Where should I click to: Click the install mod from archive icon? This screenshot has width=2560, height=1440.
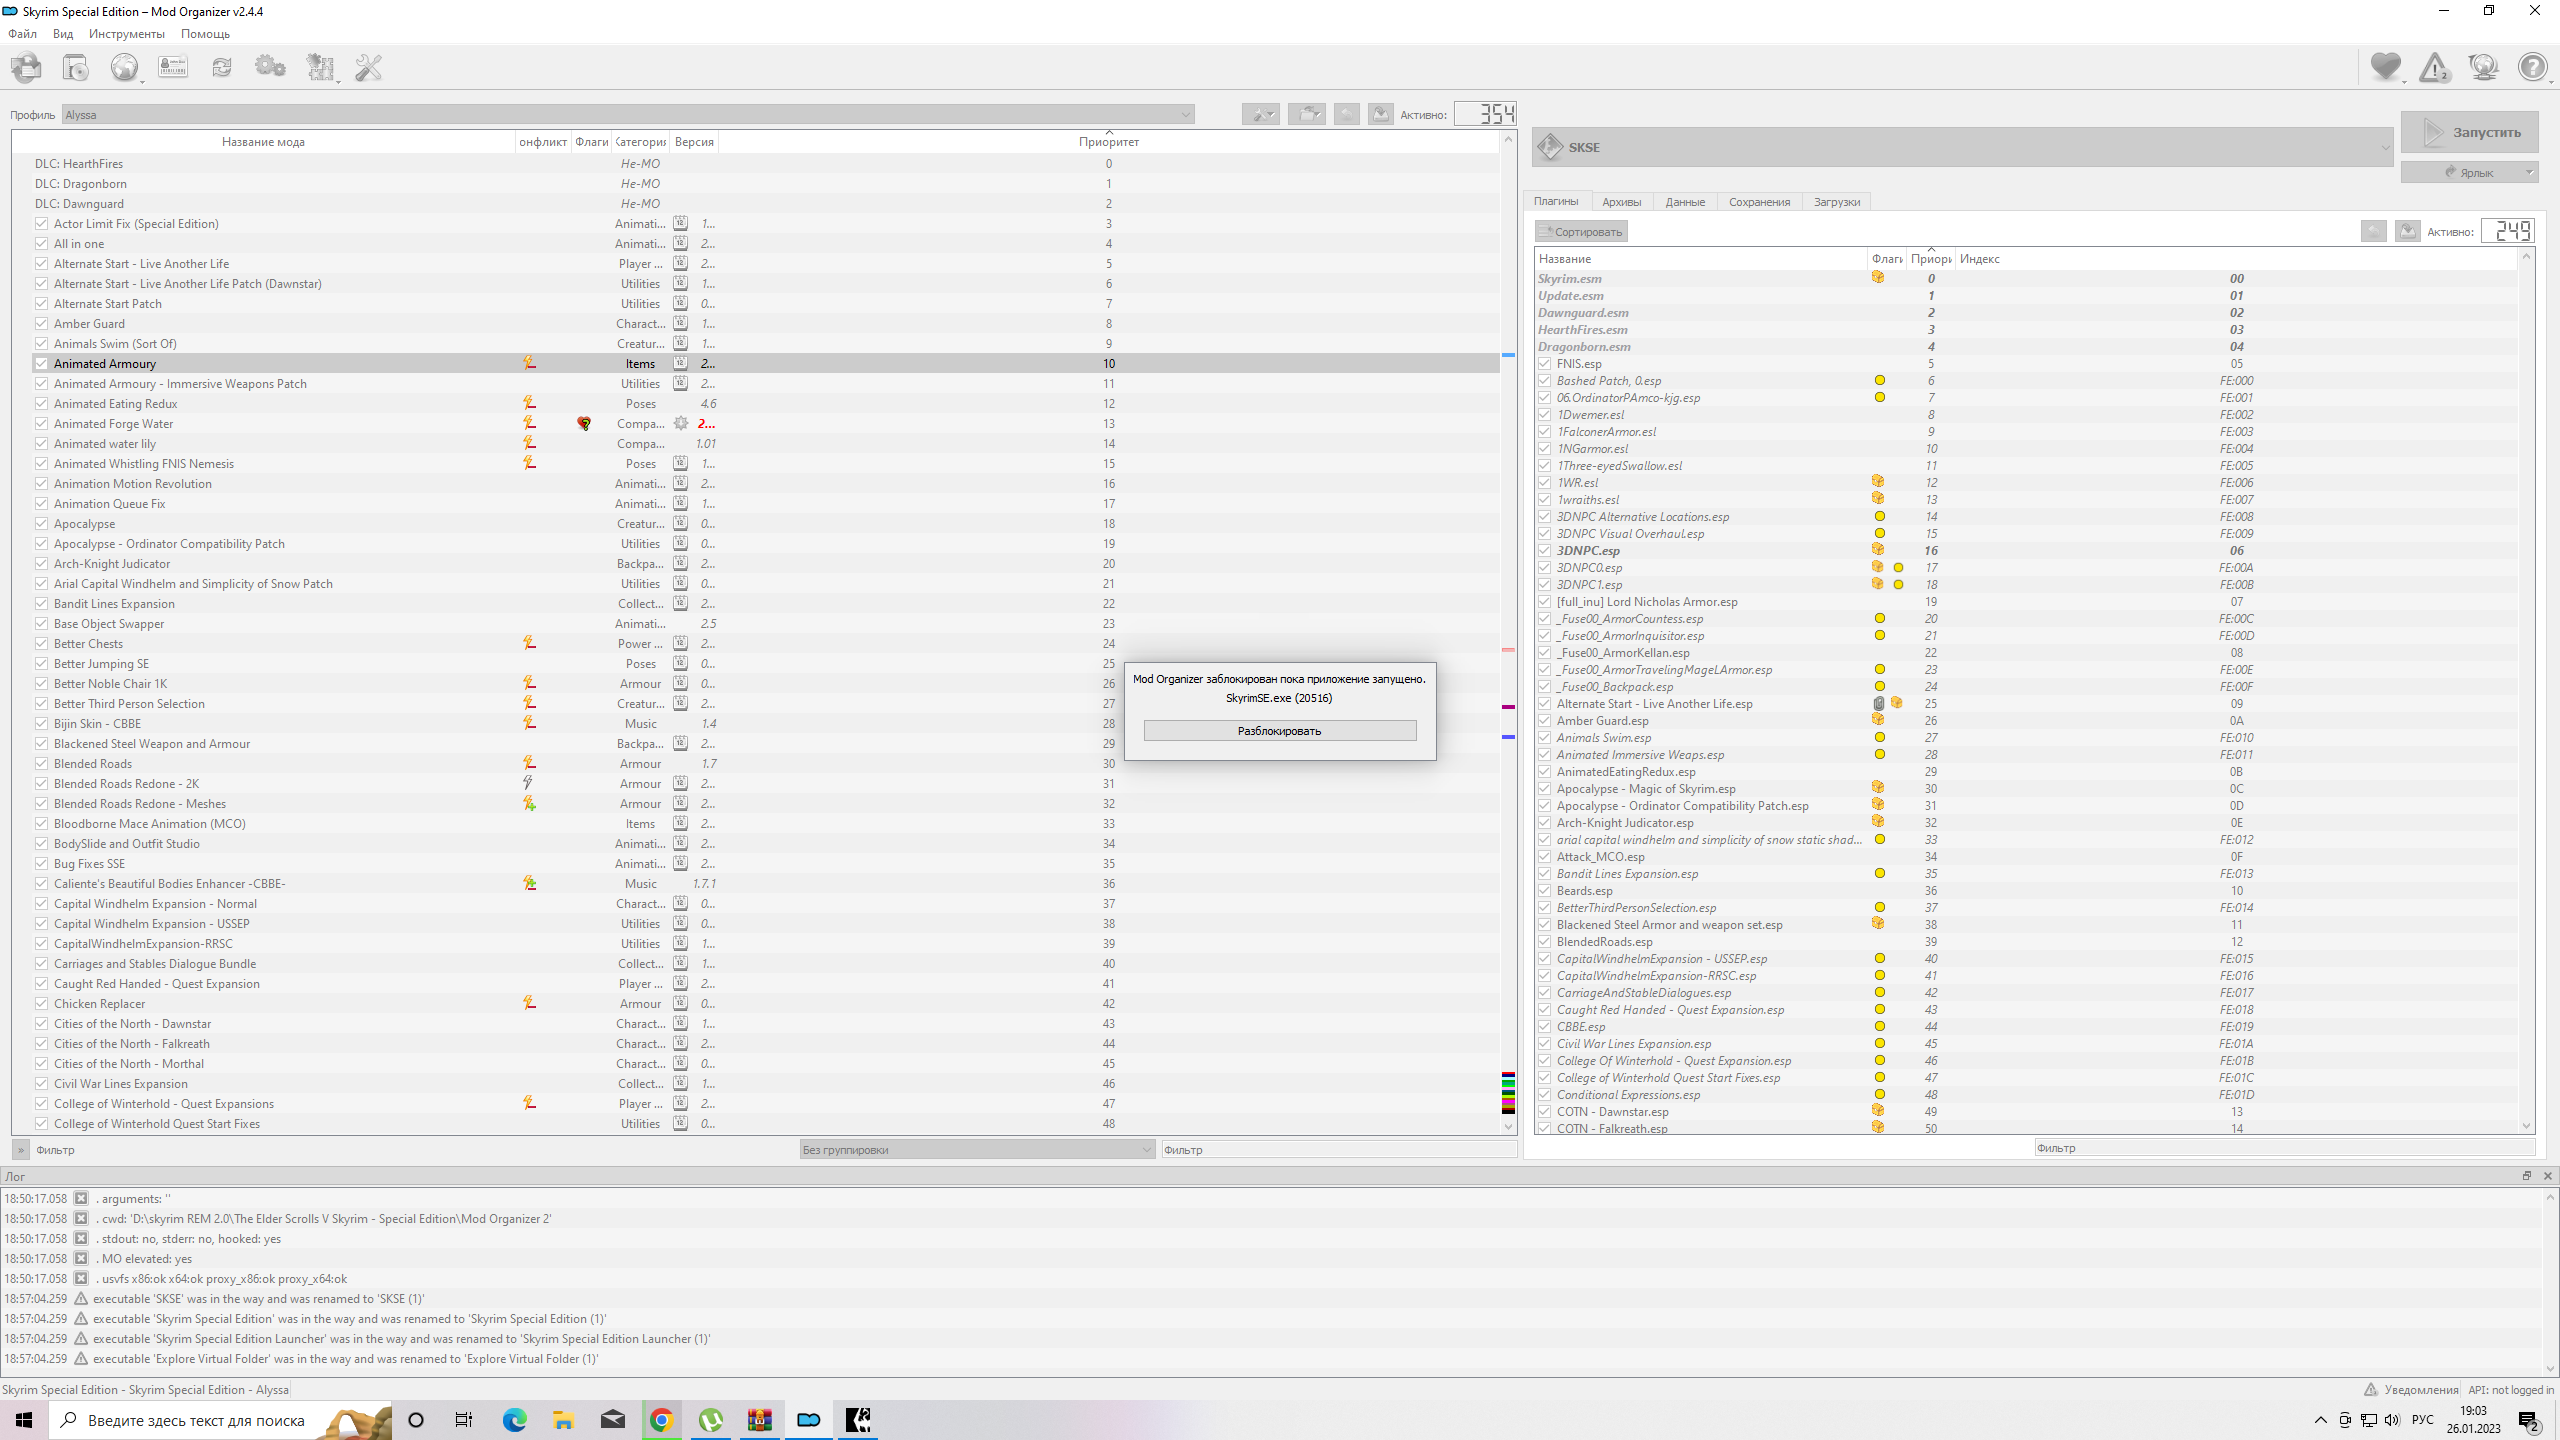(26, 67)
